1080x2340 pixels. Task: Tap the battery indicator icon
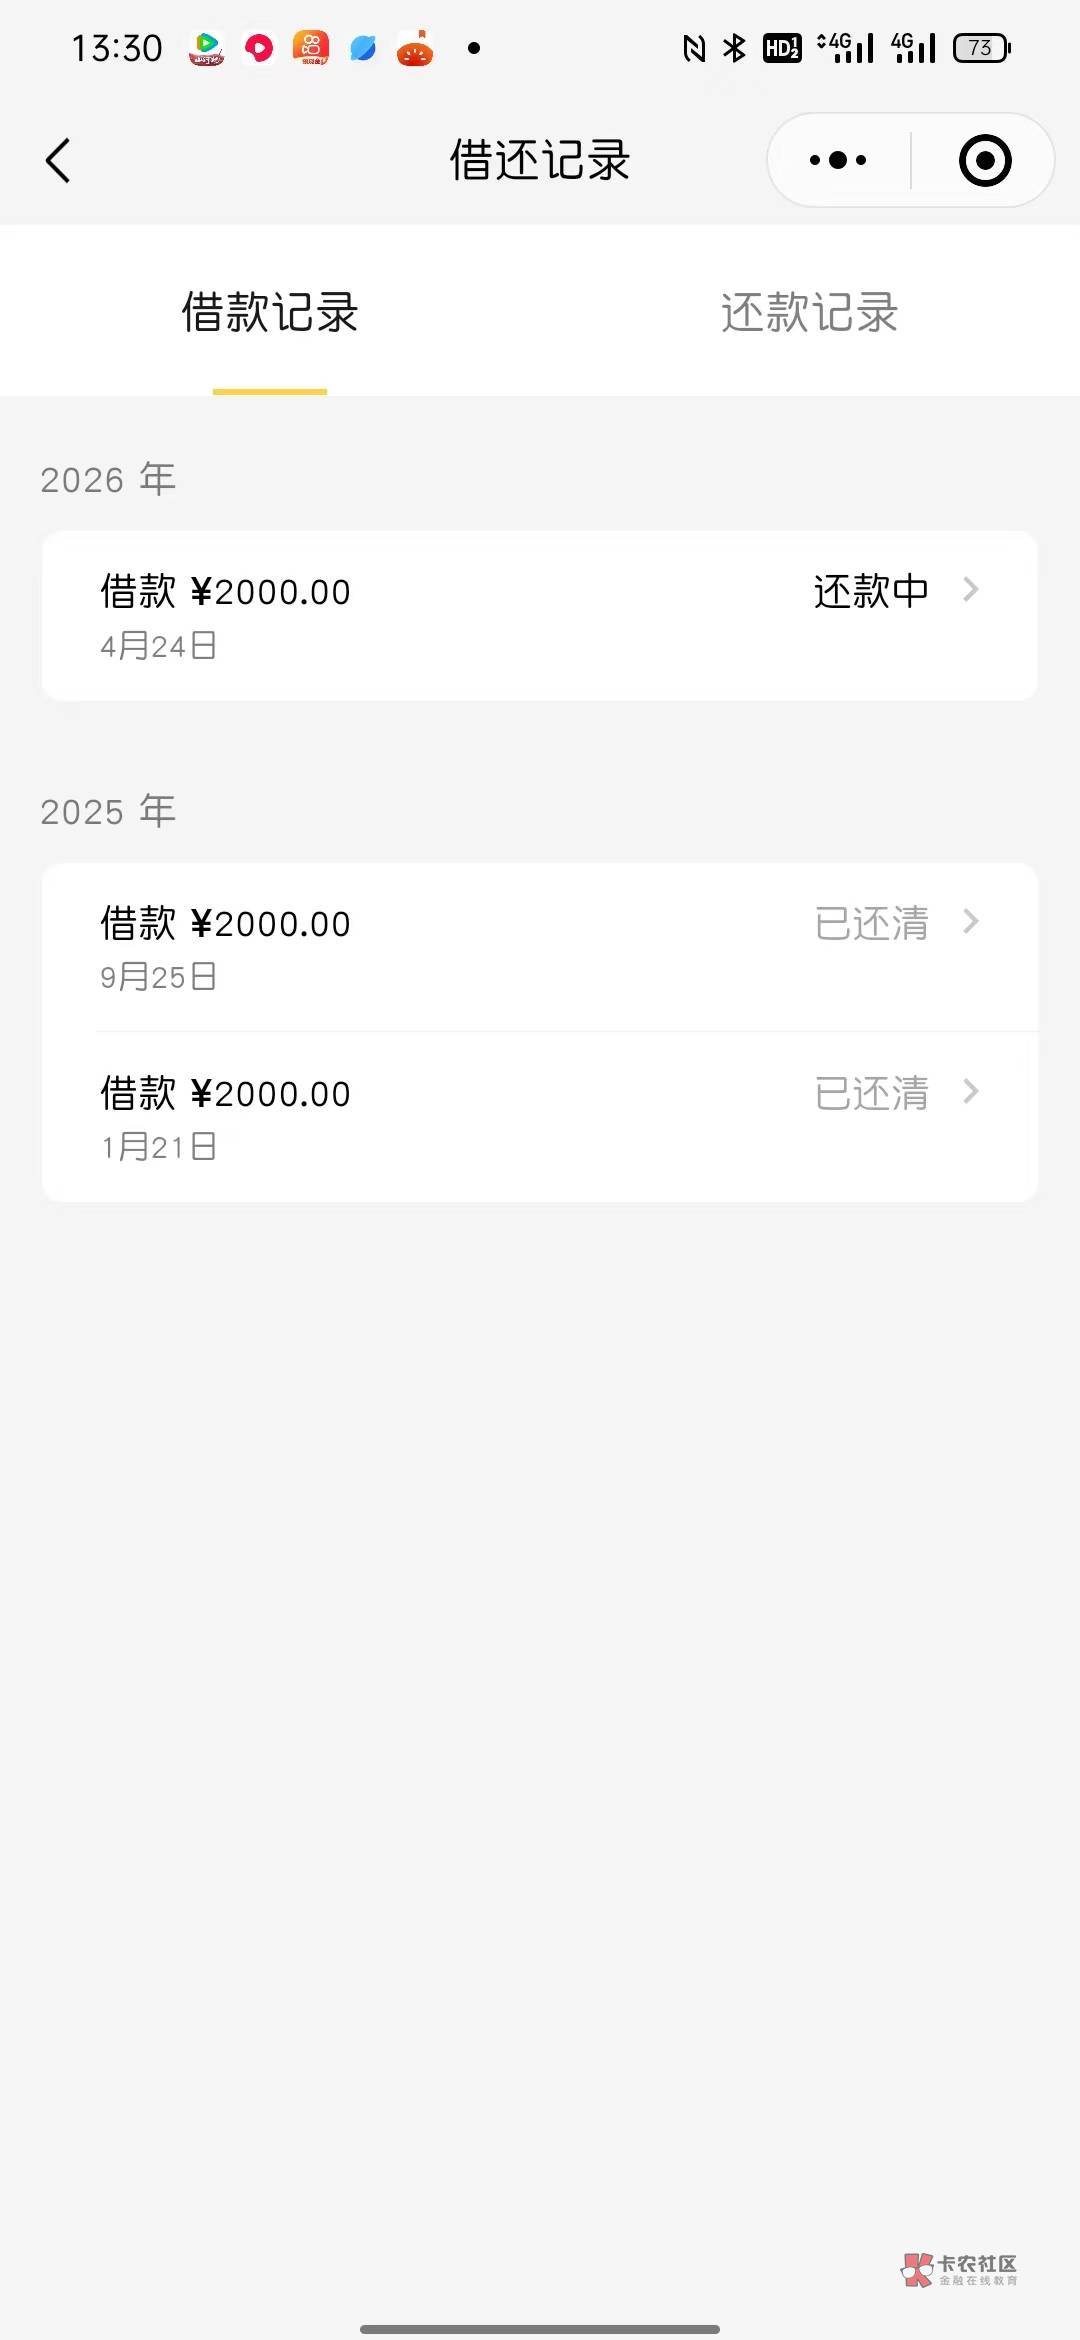[x=981, y=48]
